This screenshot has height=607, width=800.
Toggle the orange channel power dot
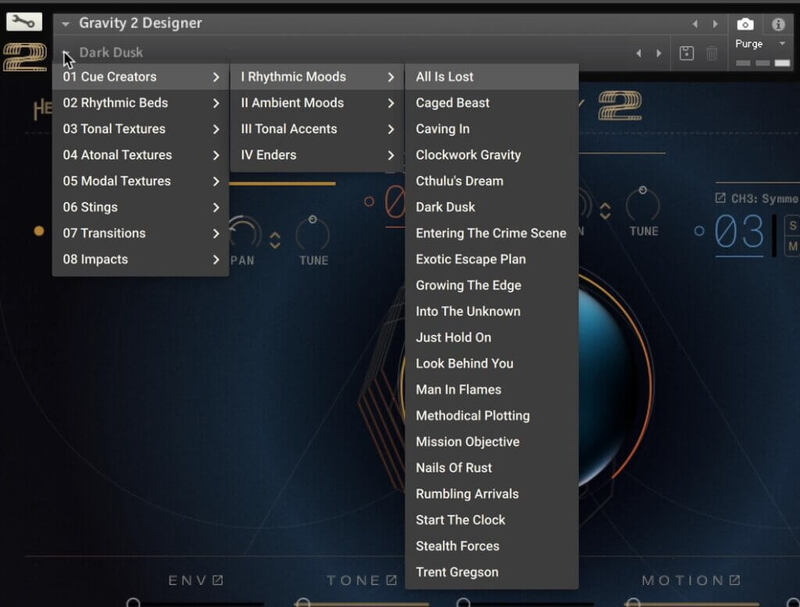(39, 231)
